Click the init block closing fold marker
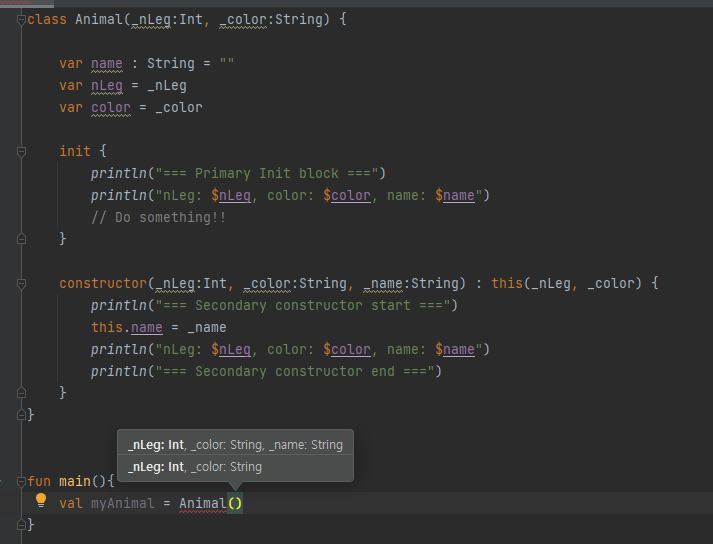713x544 pixels. pos(21,238)
